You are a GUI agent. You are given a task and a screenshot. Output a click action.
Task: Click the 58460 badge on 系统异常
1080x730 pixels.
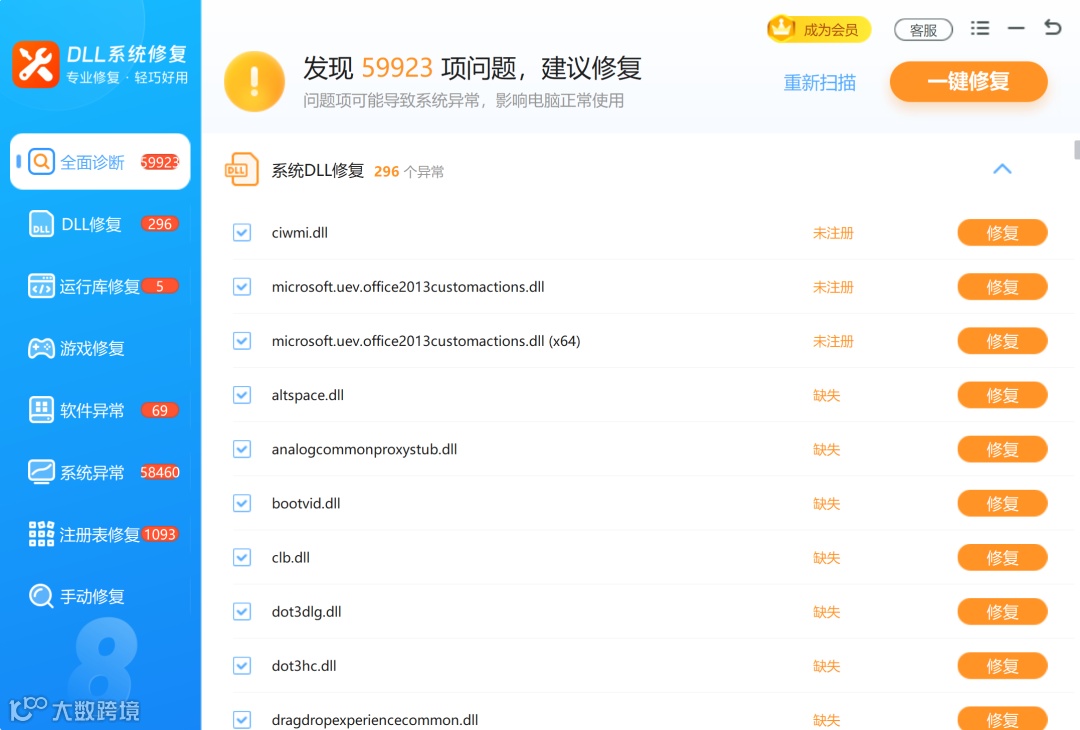[160, 472]
